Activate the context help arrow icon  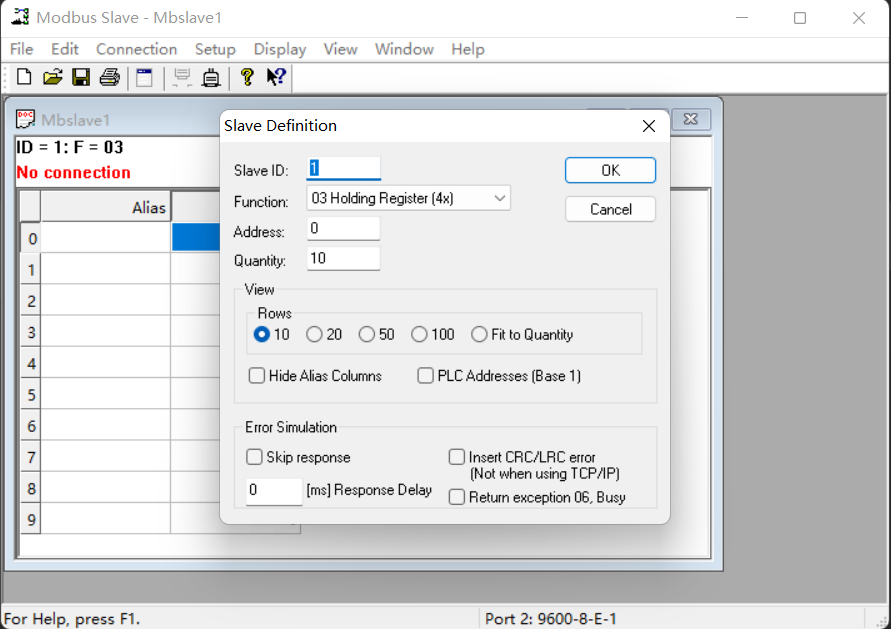[x=274, y=76]
